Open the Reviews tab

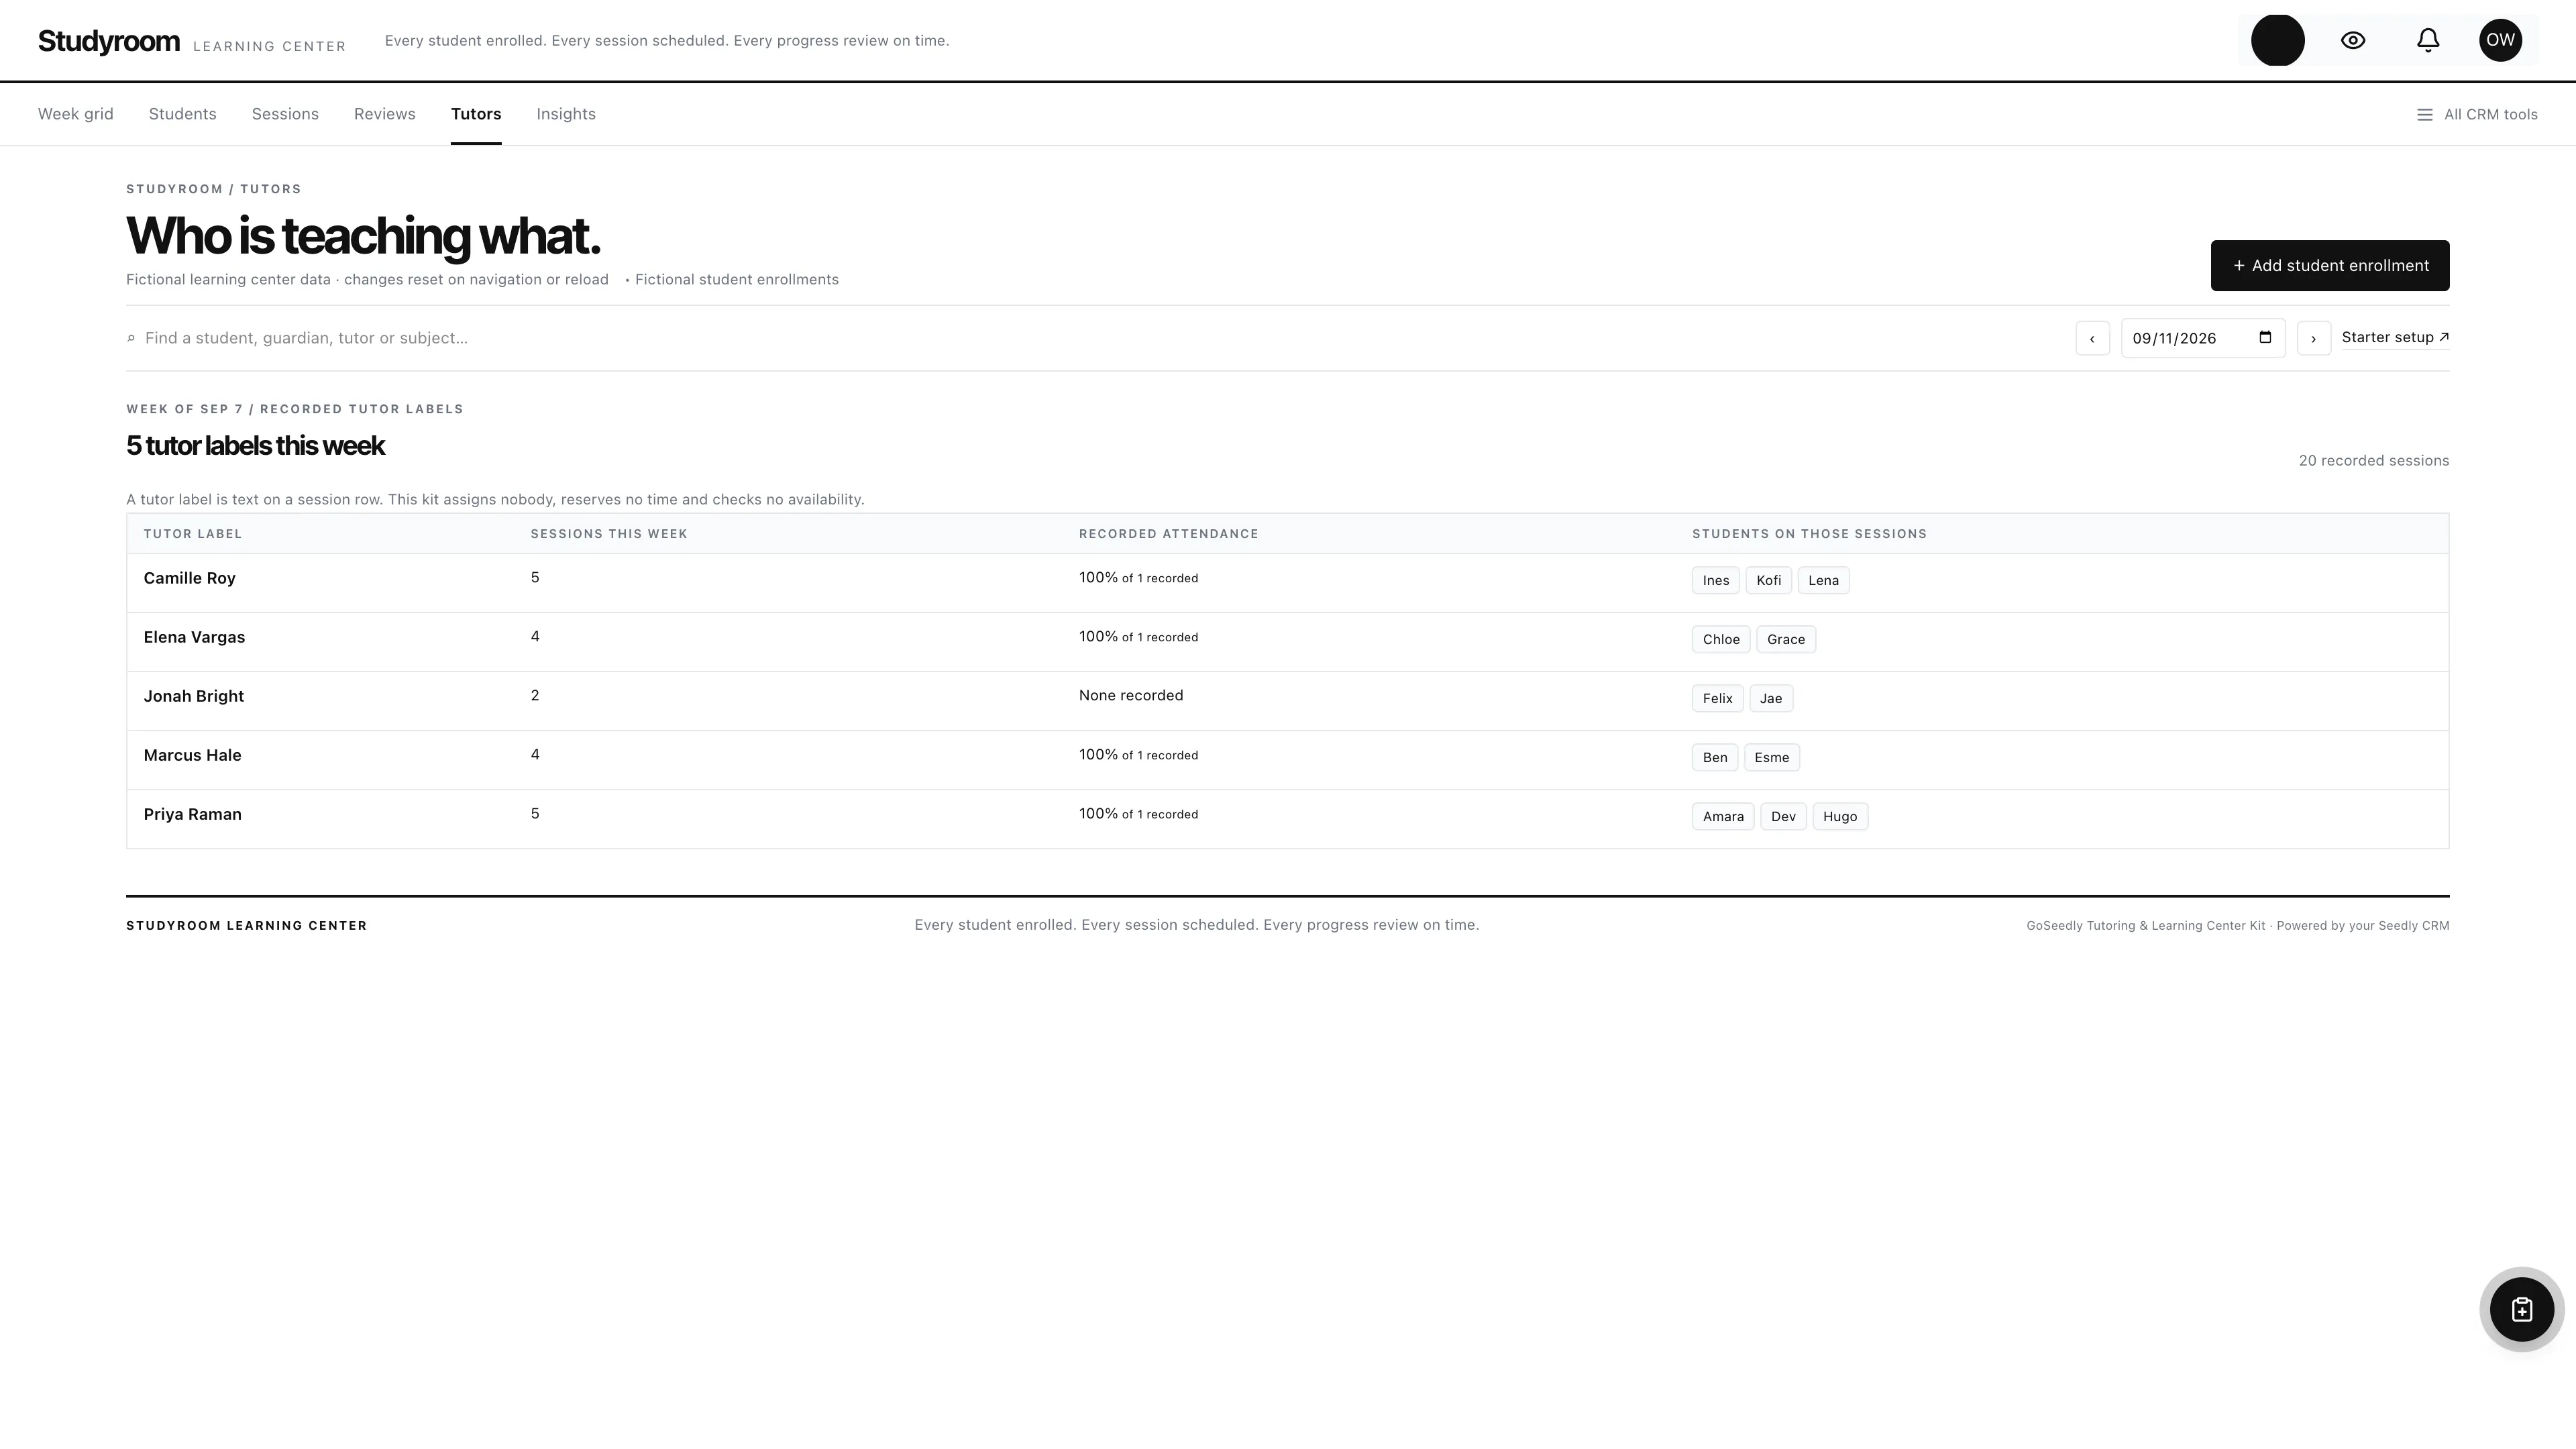385,115
